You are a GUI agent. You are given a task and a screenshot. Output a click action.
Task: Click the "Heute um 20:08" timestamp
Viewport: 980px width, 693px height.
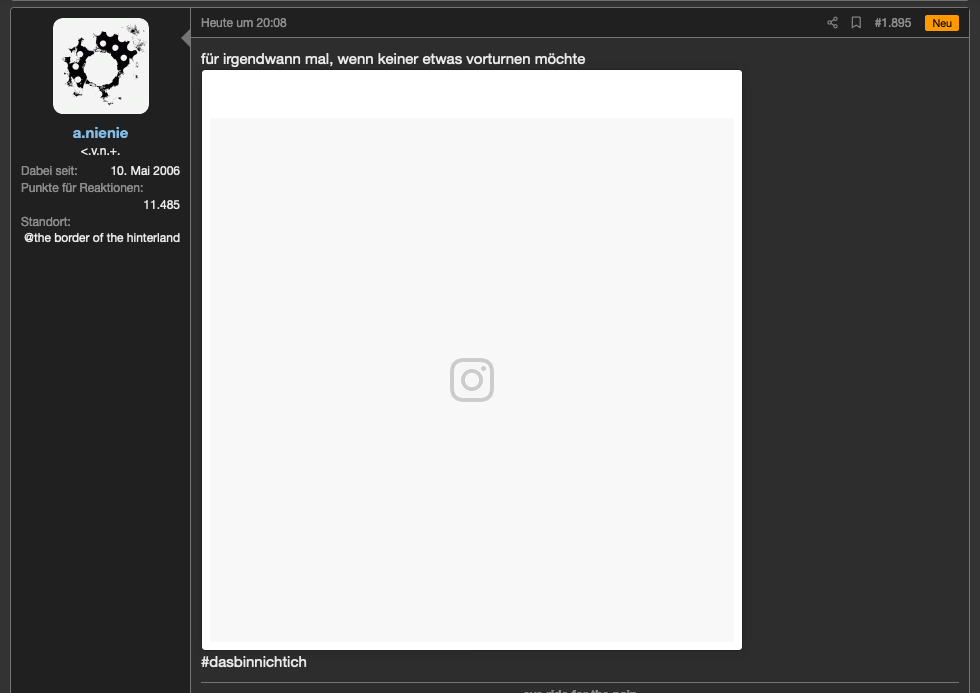[x=243, y=23]
